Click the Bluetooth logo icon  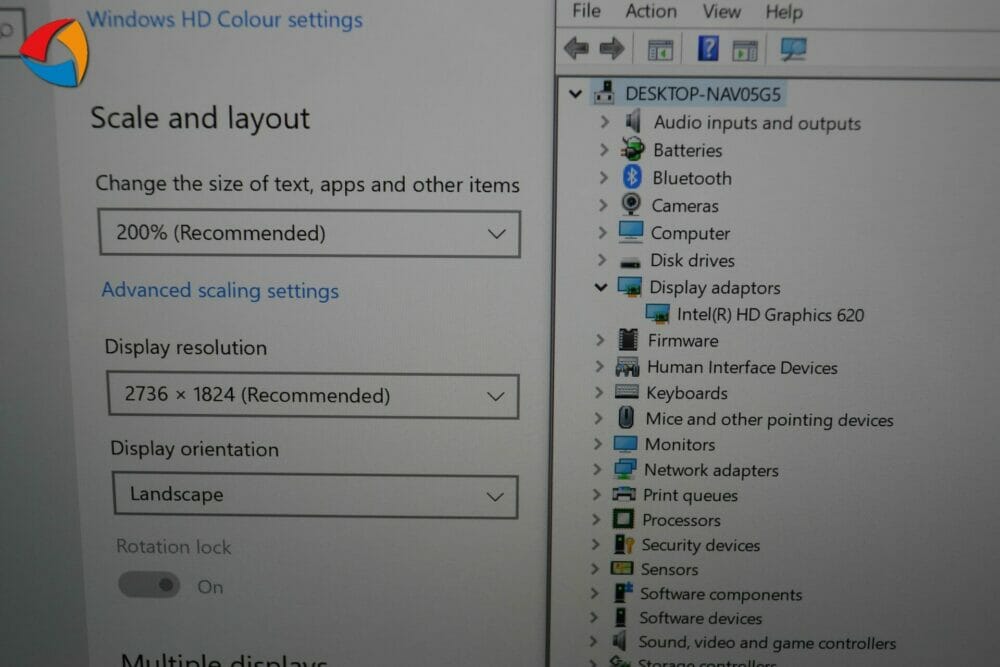click(631, 177)
